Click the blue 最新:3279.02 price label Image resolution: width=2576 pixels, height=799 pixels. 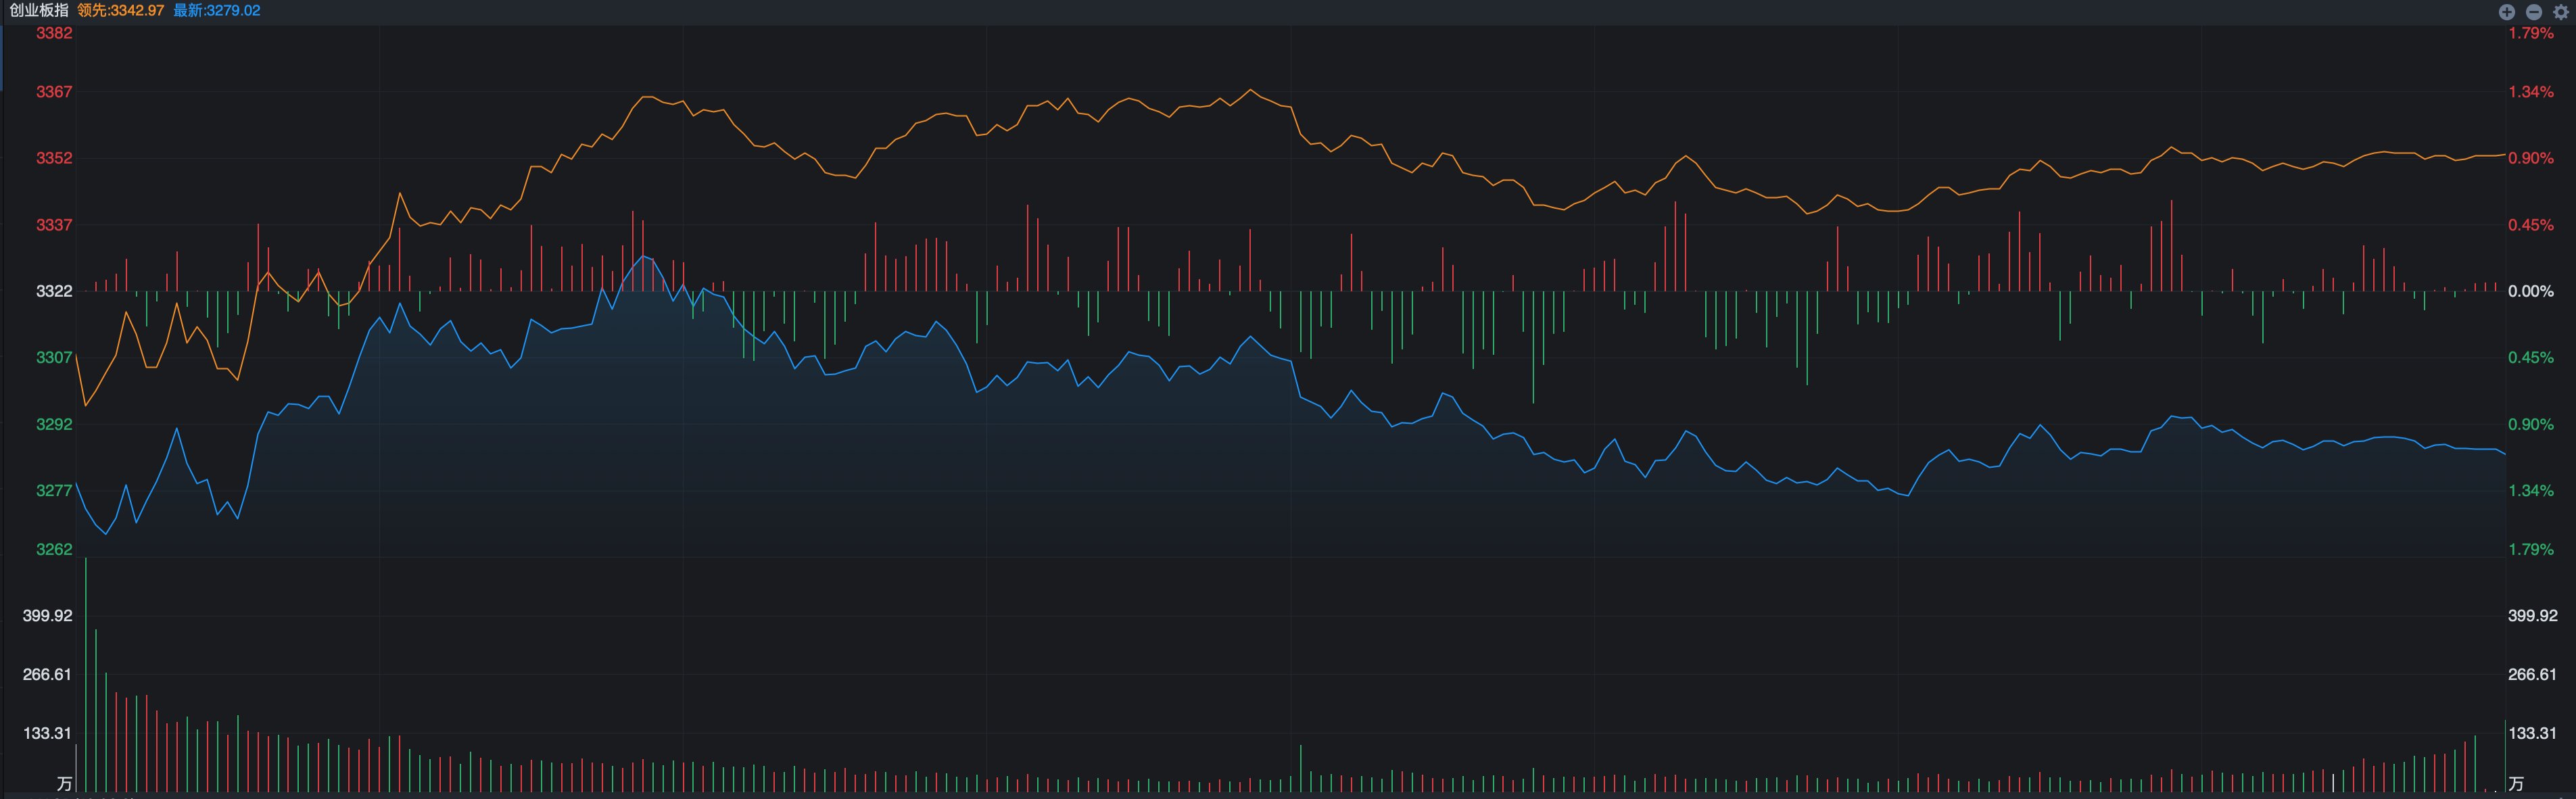click(217, 10)
